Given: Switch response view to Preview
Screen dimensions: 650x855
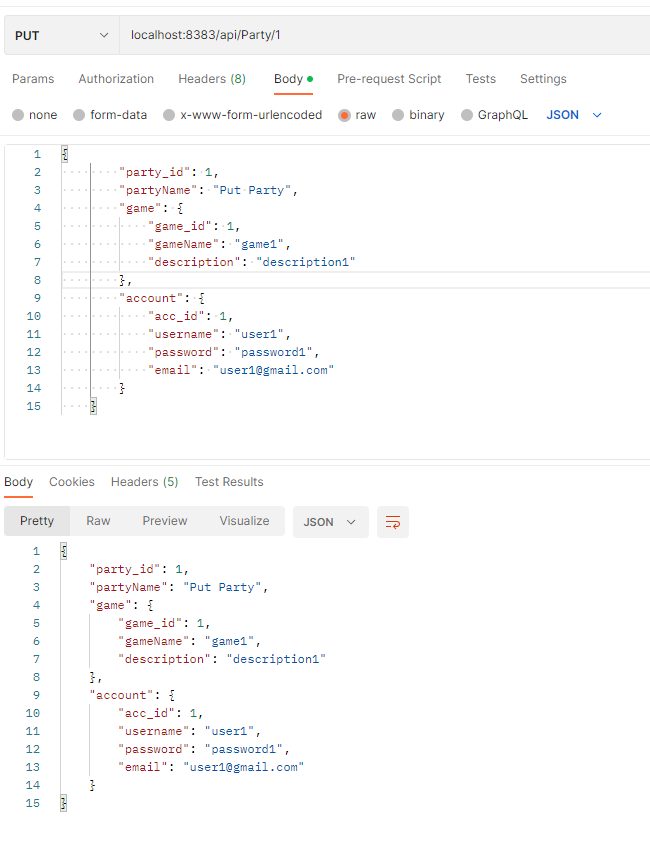Looking at the screenshot, I should click(x=164, y=521).
